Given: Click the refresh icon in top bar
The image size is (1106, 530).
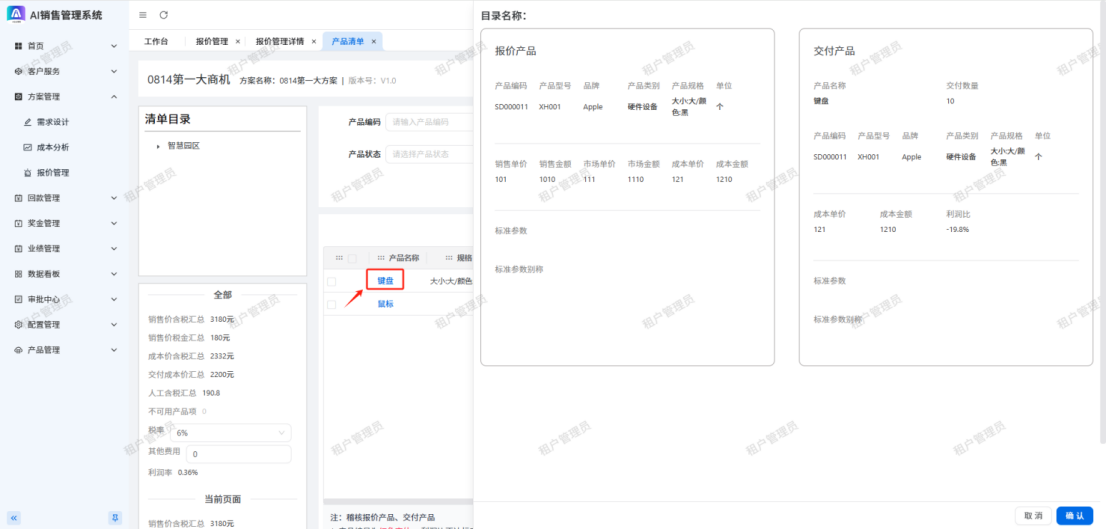Looking at the screenshot, I should 164,15.
